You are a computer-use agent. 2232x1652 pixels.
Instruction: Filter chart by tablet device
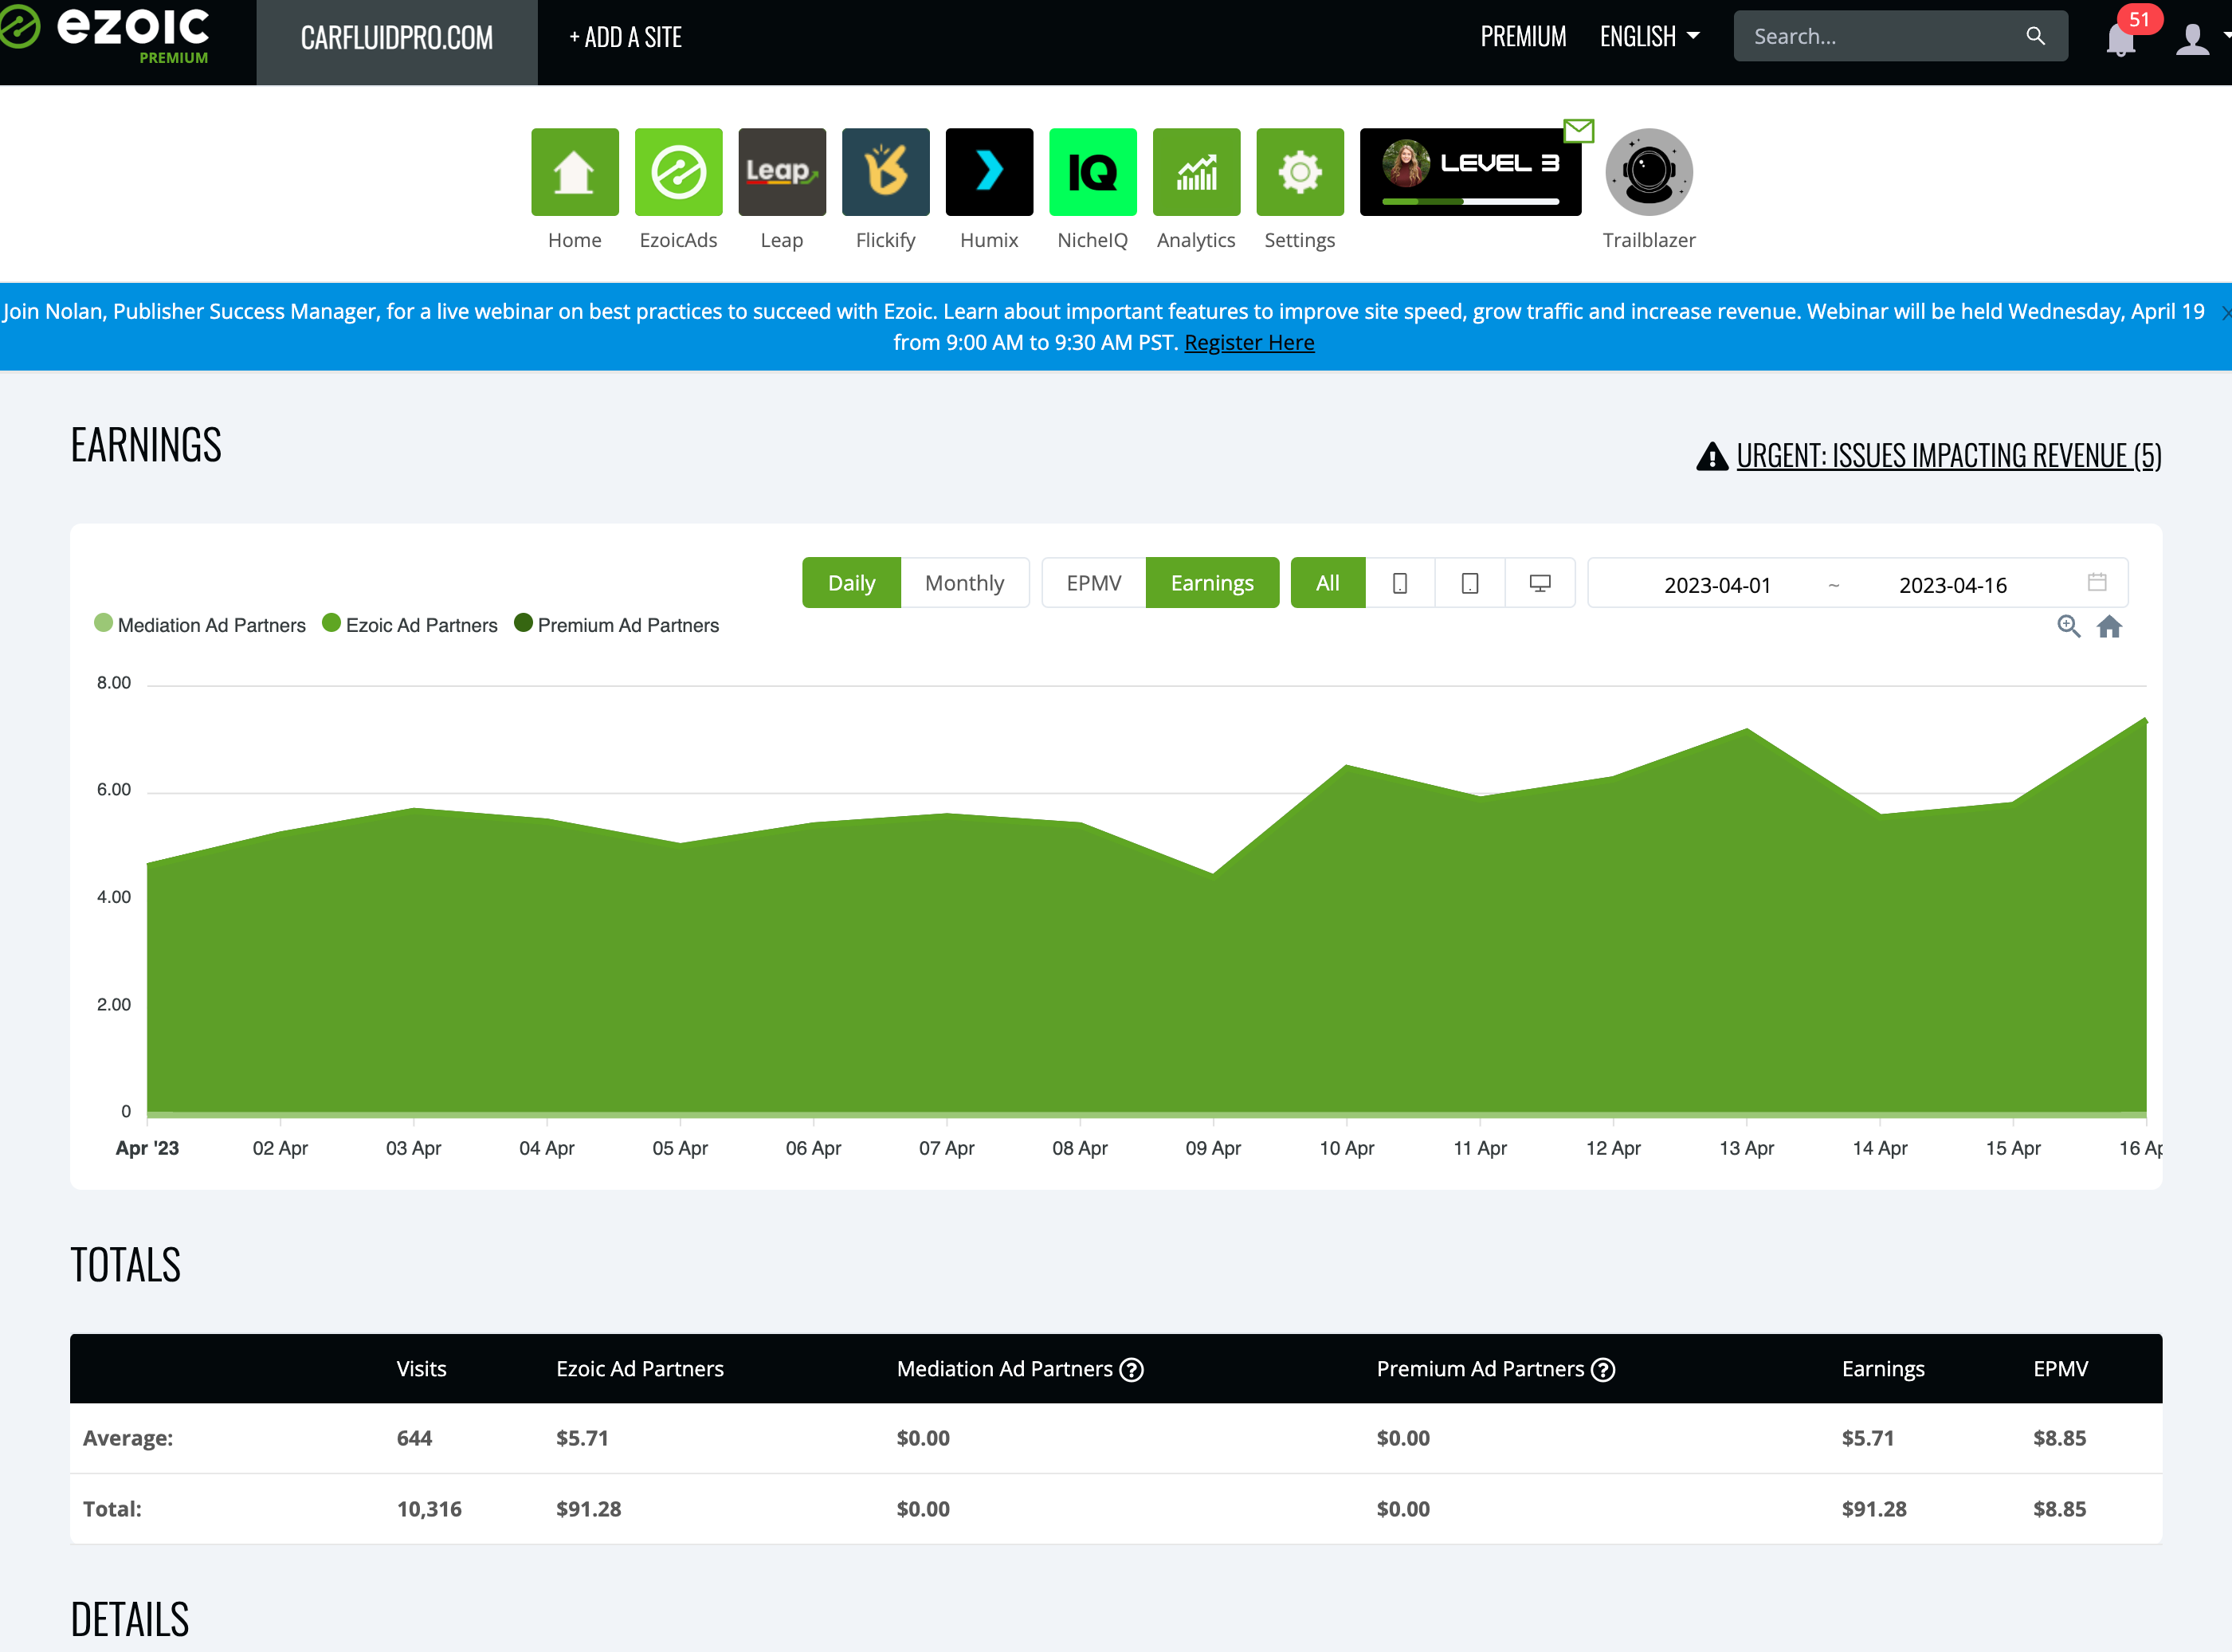(x=1470, y=582)
